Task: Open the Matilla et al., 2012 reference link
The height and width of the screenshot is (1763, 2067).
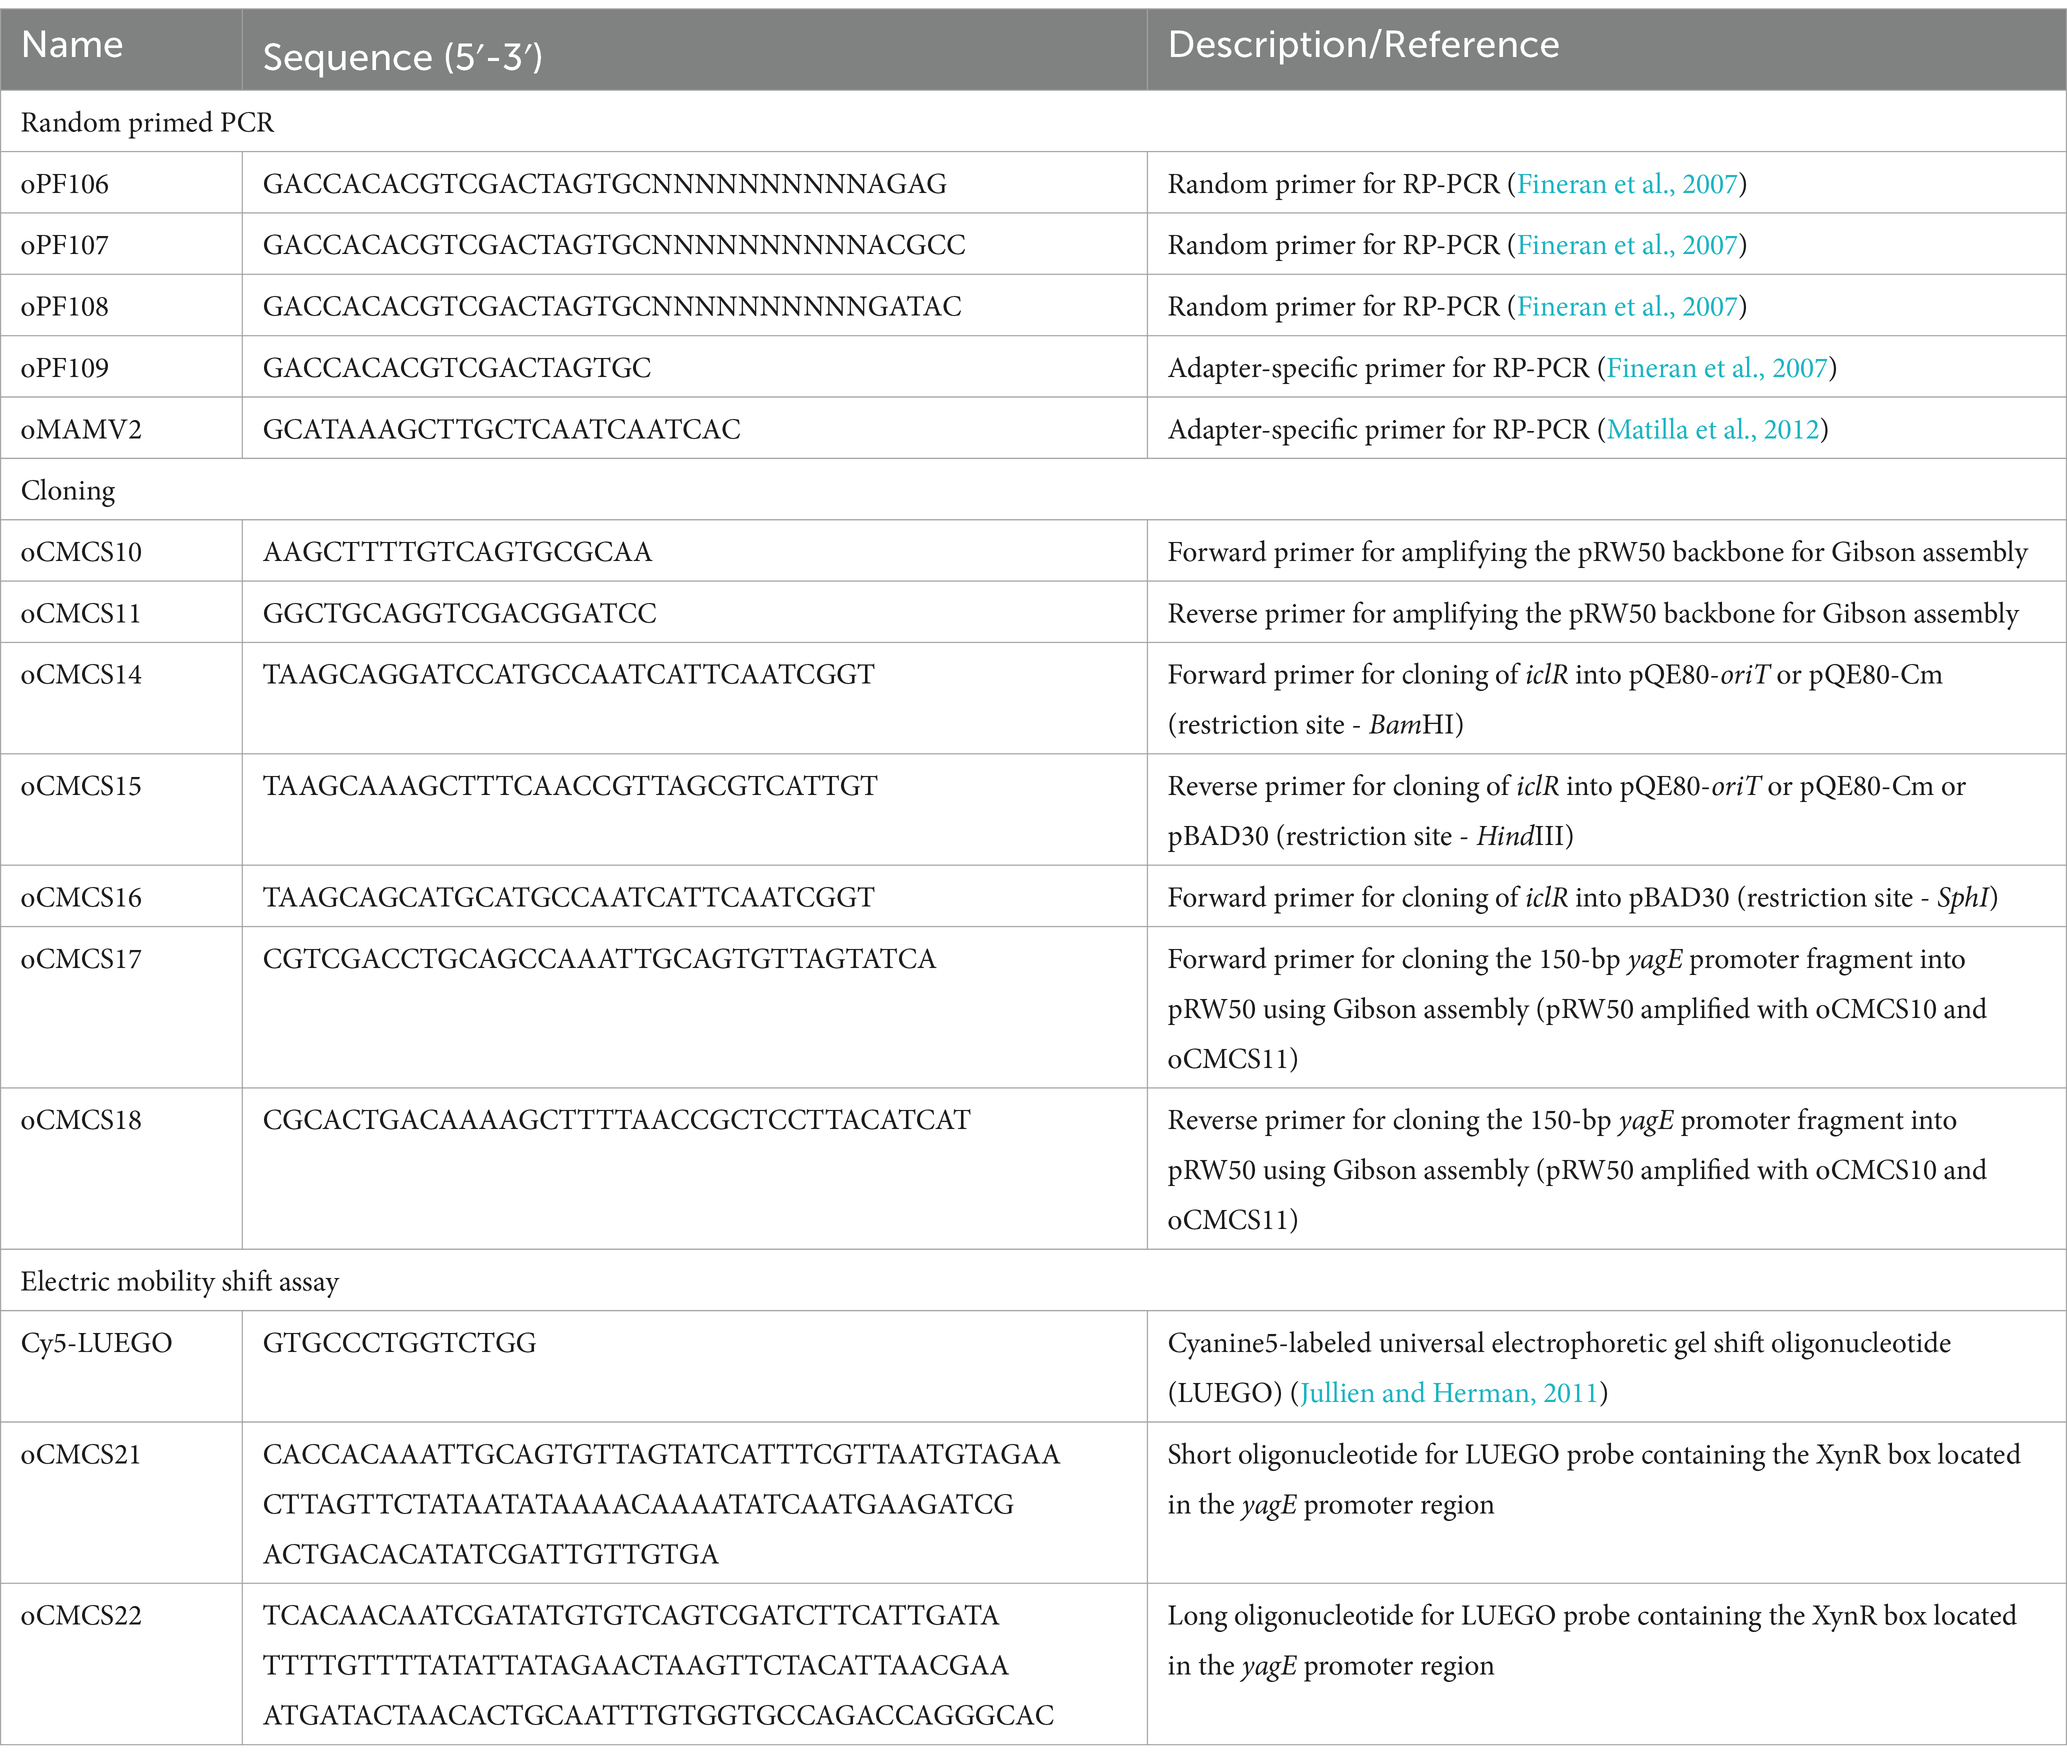Action: click(x=1713, y=429)
